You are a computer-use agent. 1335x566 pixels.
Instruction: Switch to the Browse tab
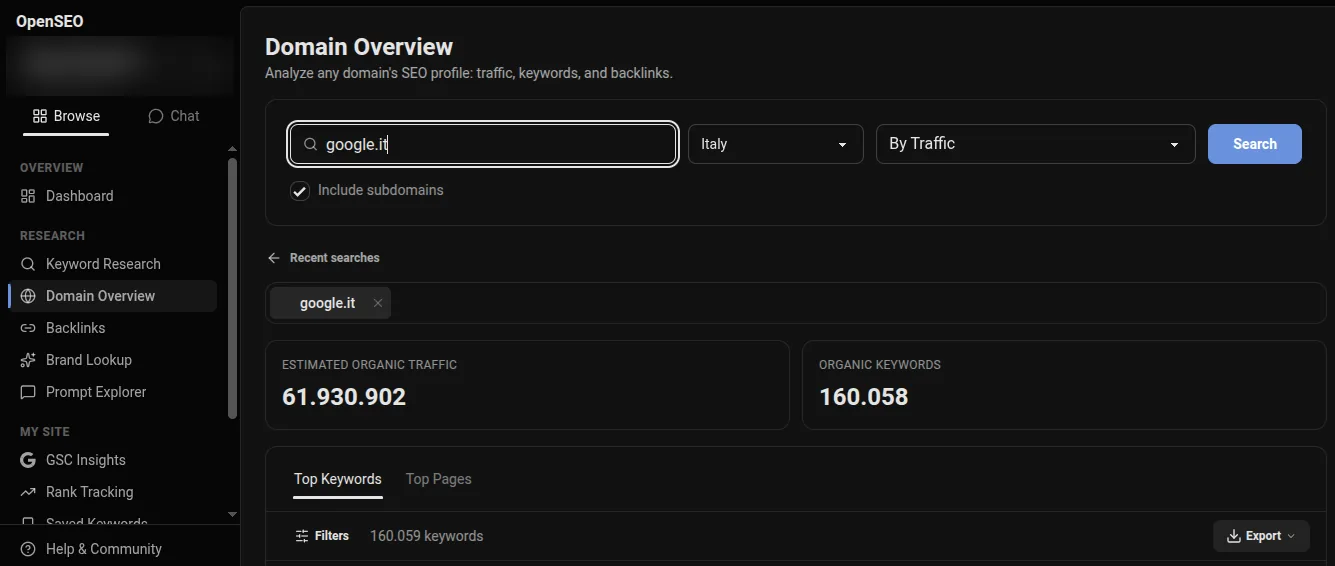pyautogui.click(x=66, y=116)
